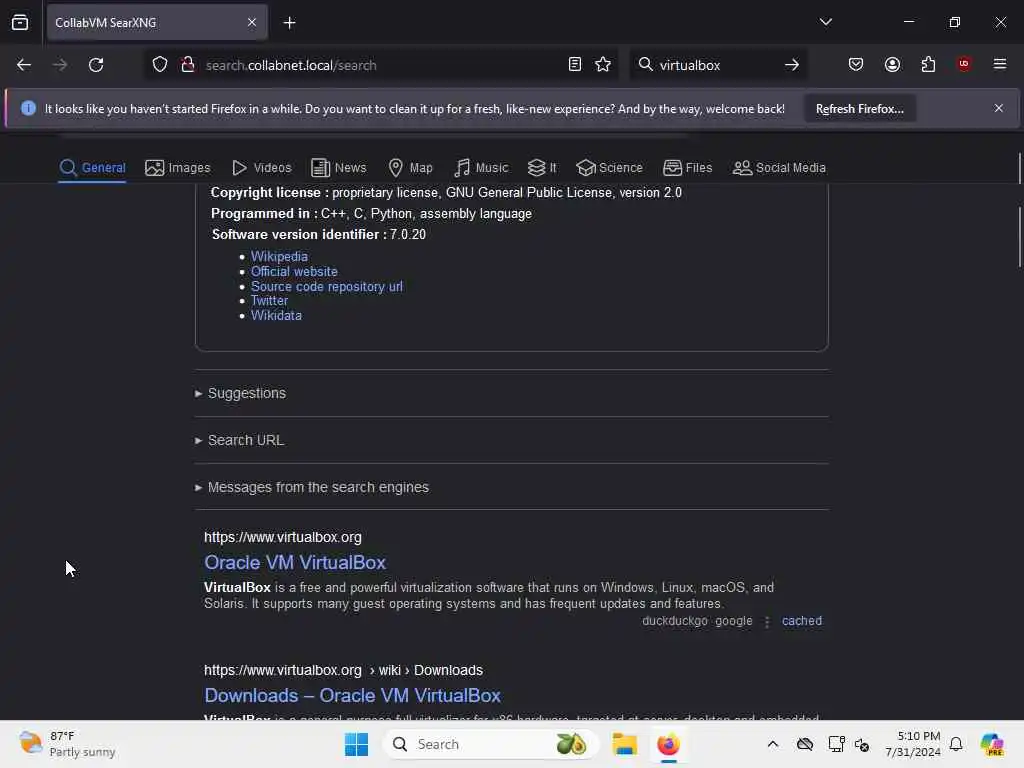Open a new browser tab
Image resolution: width=1024 pixels, height=768 pixels.
(x=289, y=23)
